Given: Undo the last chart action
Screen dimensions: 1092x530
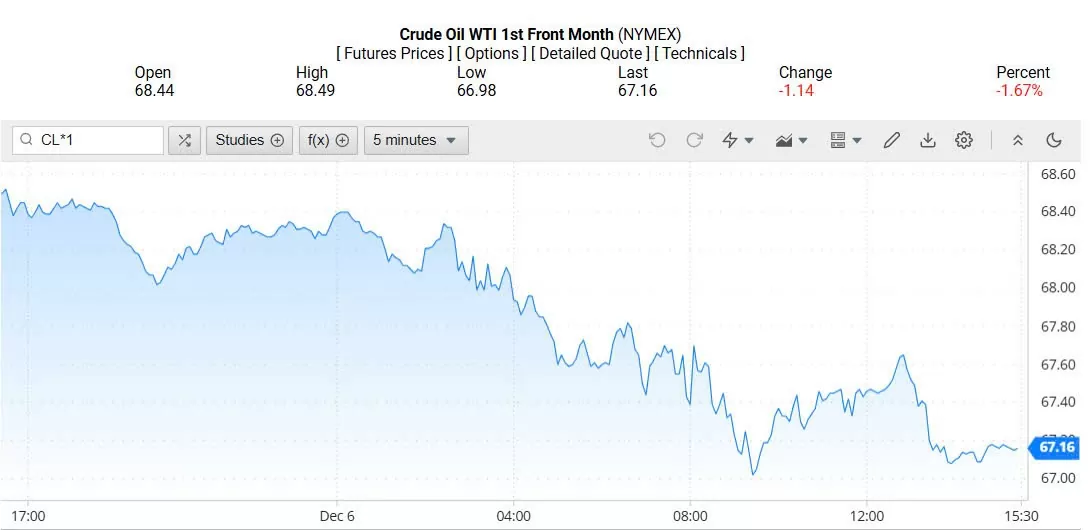Looking at the screenshot, I should 657,140.
